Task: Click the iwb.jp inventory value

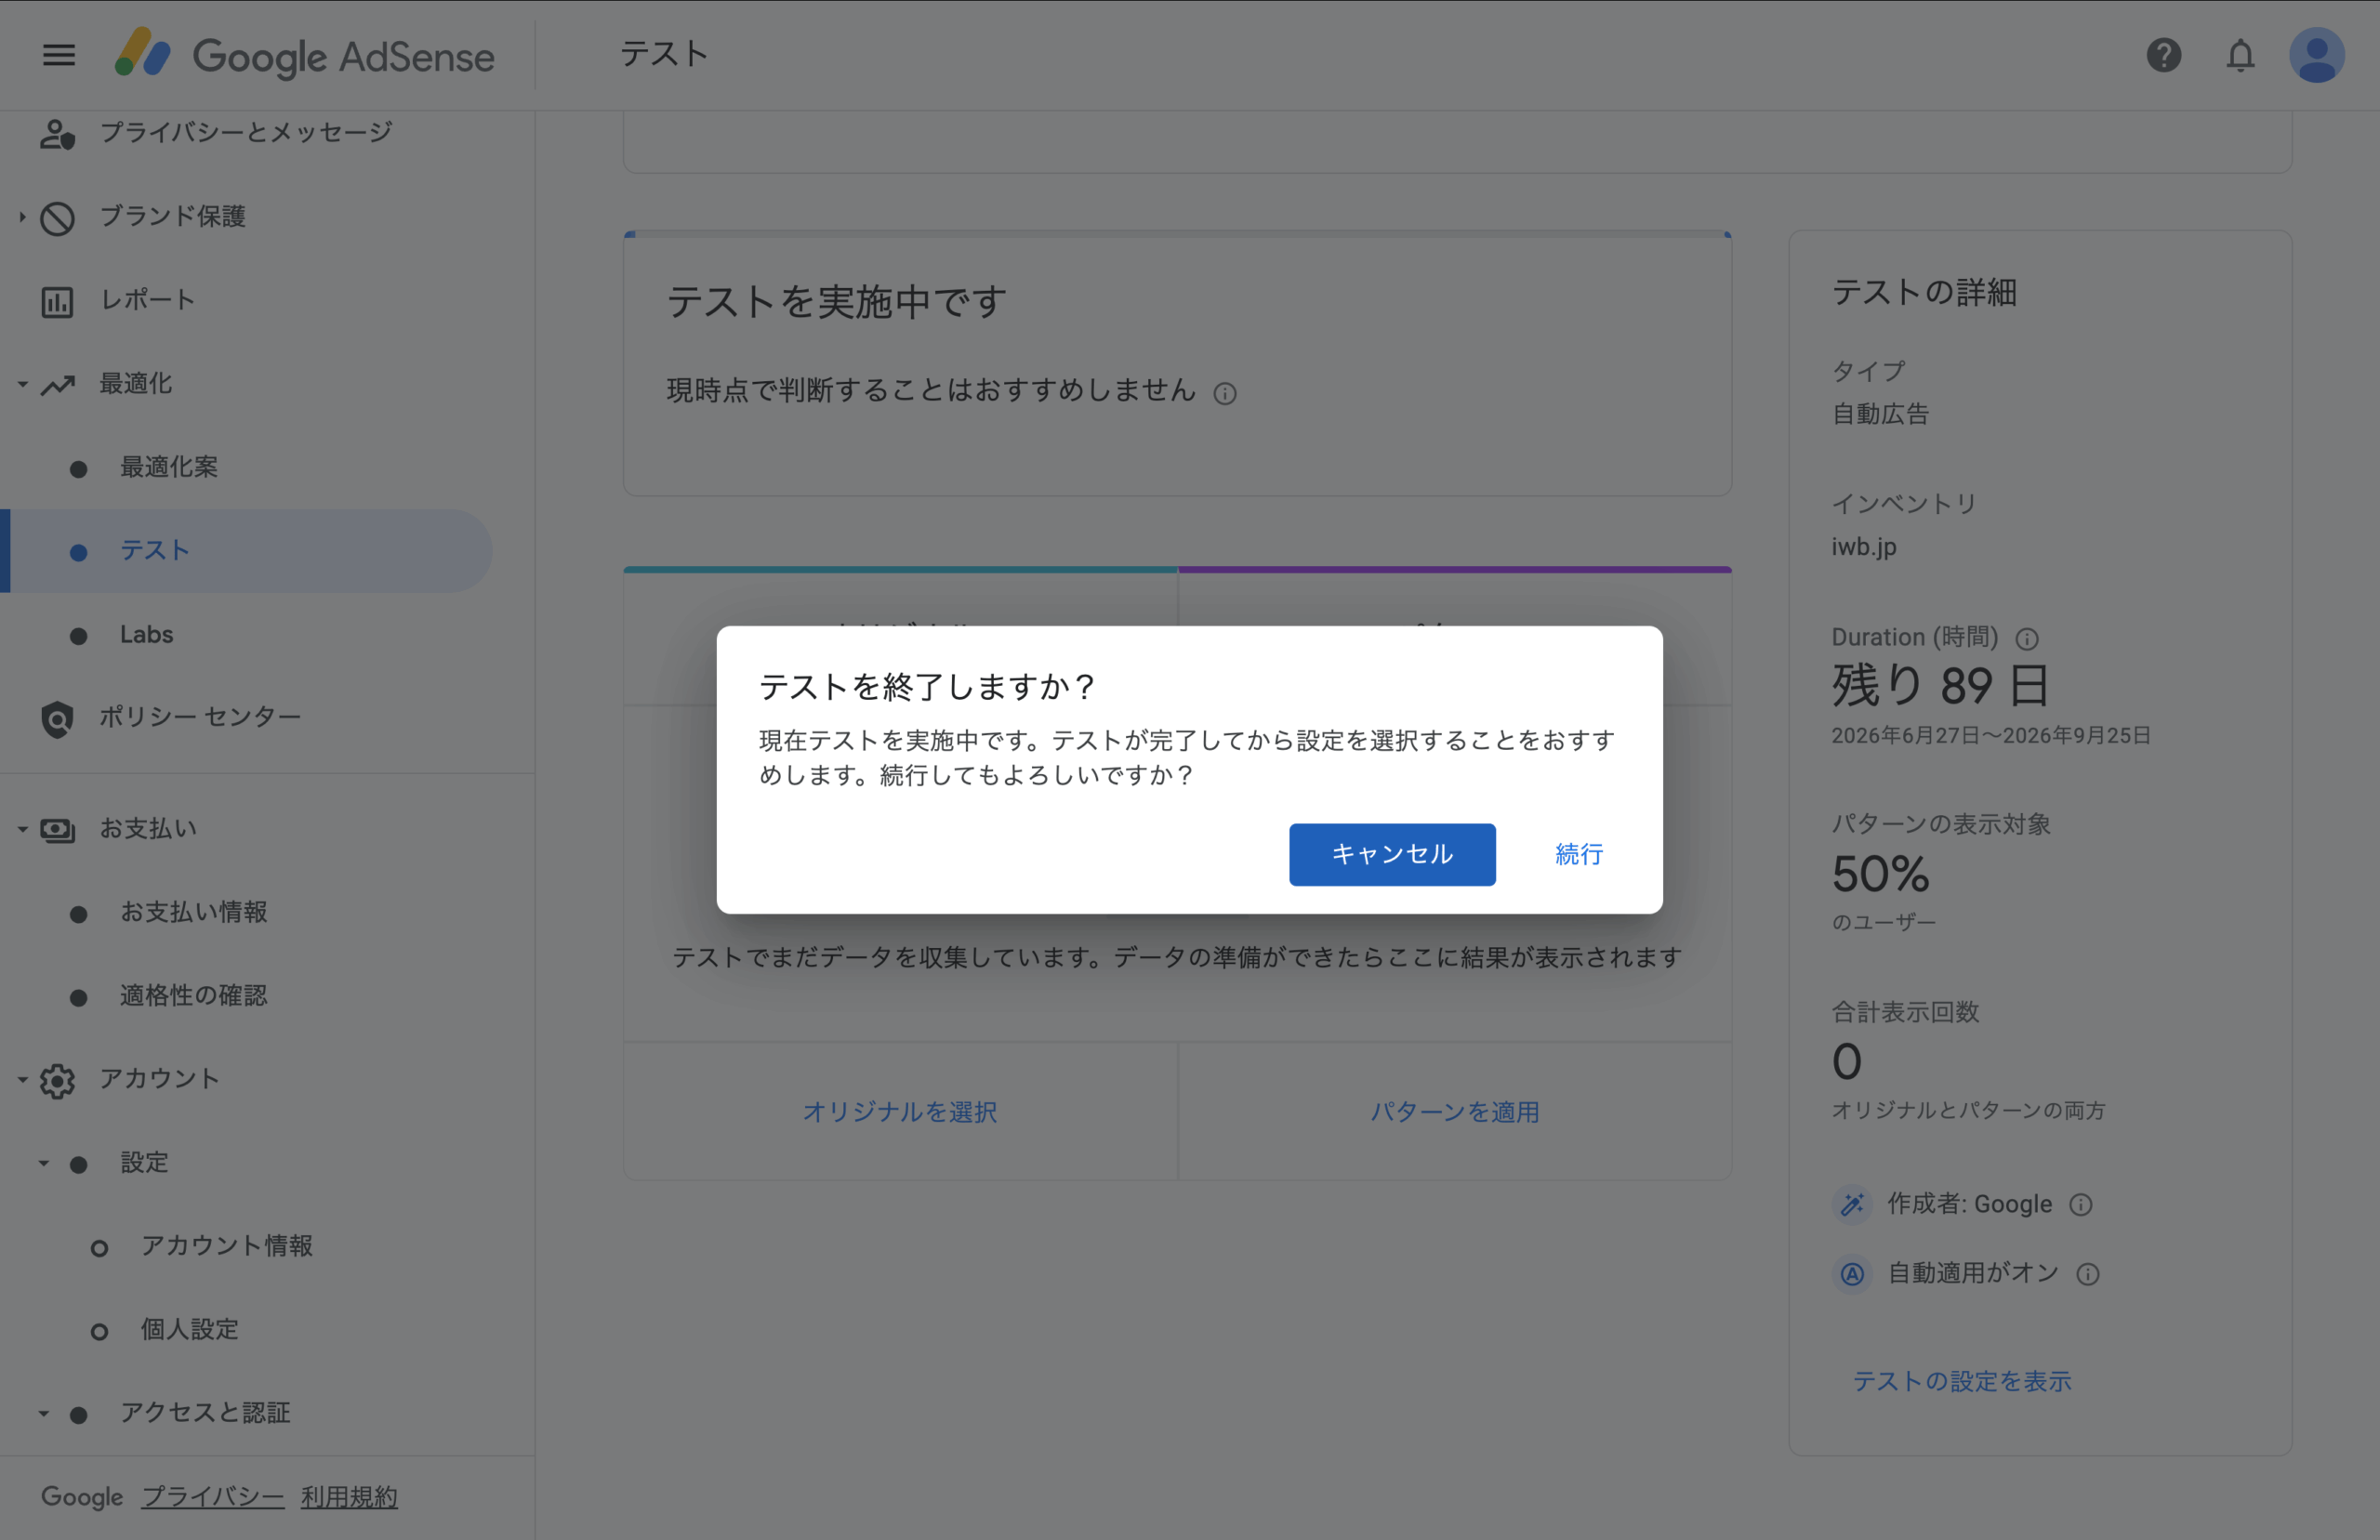Action: 1864,547
